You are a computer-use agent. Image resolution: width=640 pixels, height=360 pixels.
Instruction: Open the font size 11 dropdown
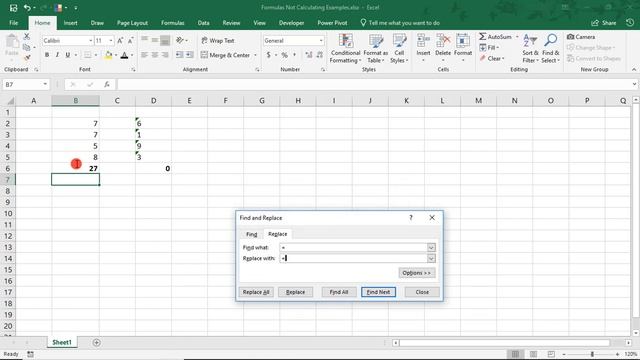pos(111,40)
